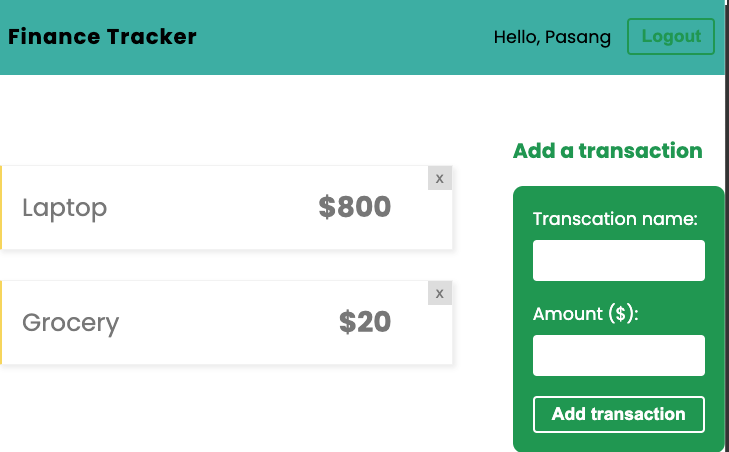Click the Logout button

coord(671,37)
